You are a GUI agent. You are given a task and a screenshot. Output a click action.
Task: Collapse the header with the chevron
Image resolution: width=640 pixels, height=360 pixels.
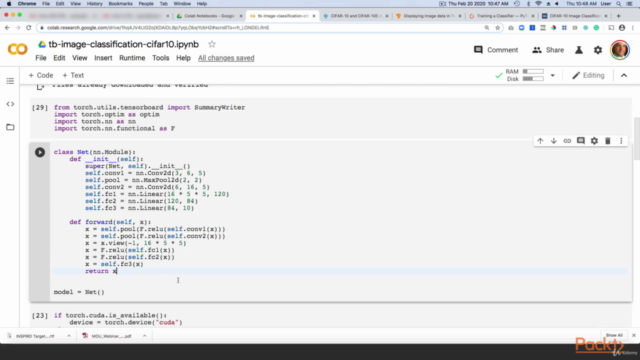624,76
